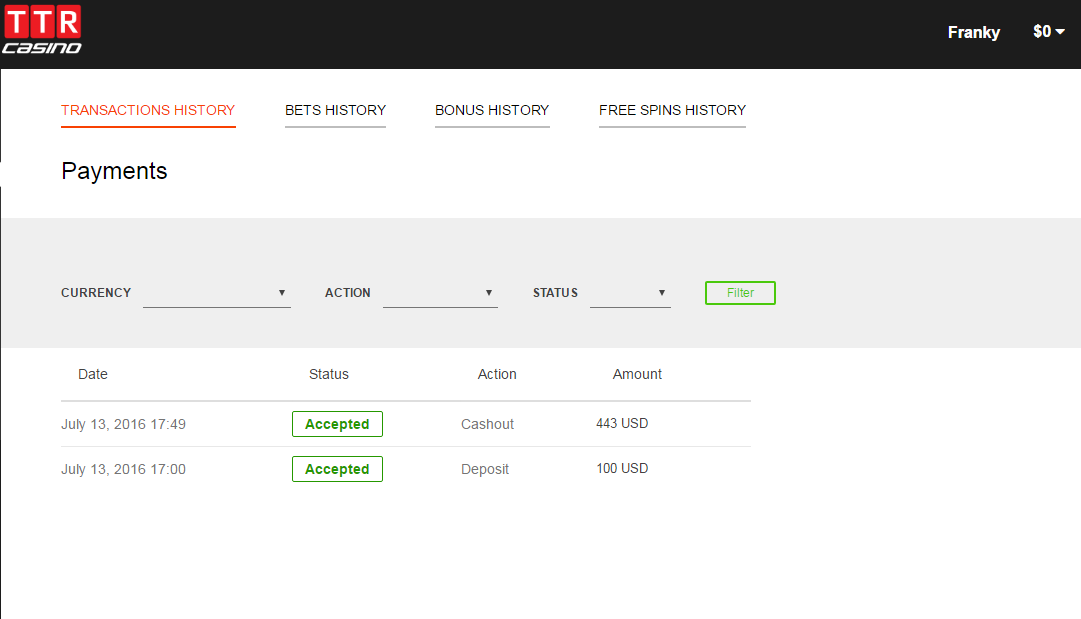Click the Franky username
Screen dimensions: 1081x619
coord(973,32)
